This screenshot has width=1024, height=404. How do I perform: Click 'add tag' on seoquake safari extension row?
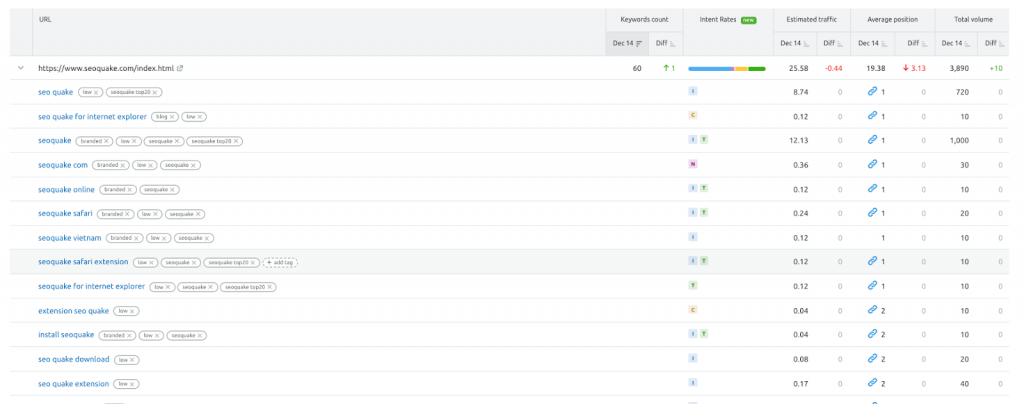tap(280, 262)
